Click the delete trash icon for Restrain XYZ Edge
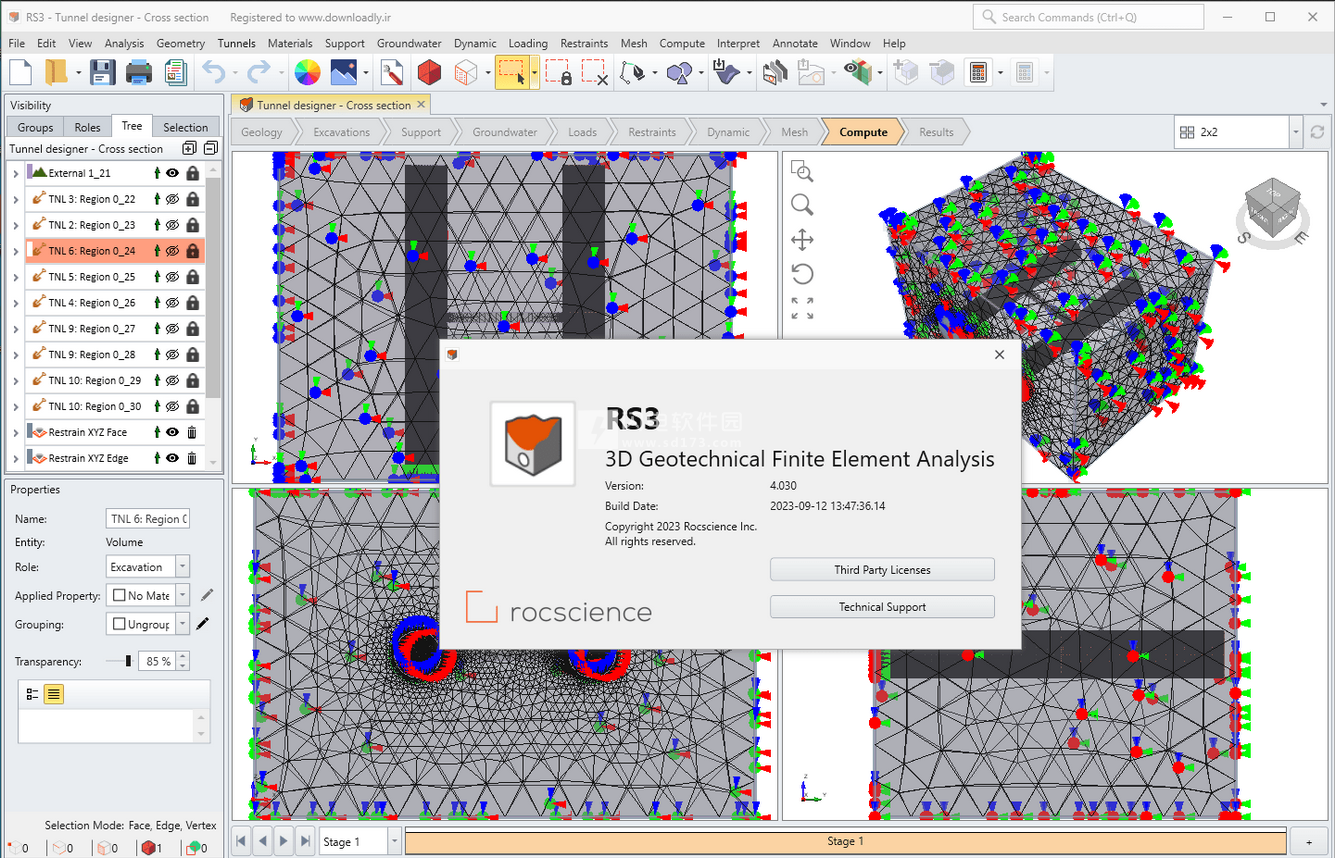1335x858 pixels. click(x=192, y=458)
